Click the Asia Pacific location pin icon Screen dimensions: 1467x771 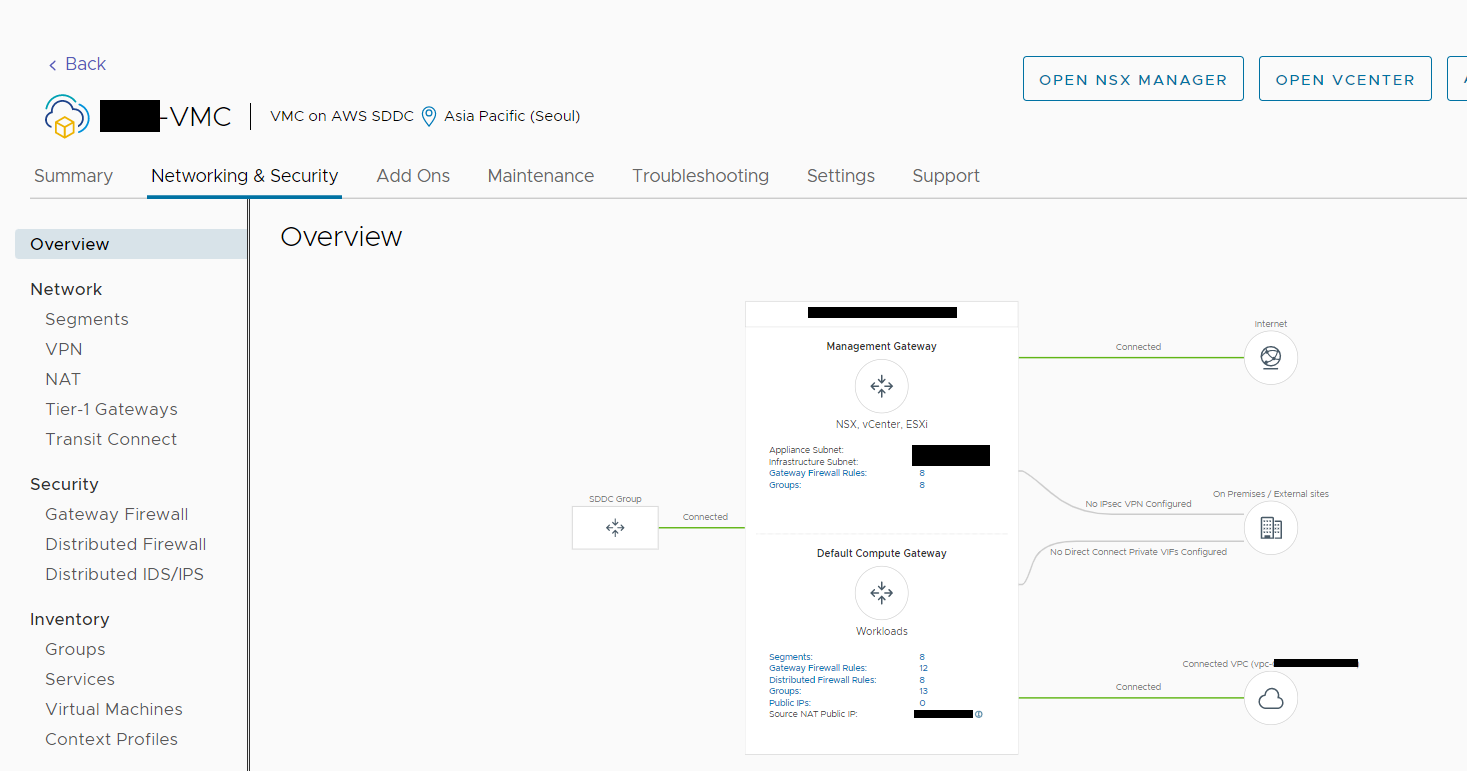pos(429,116)
